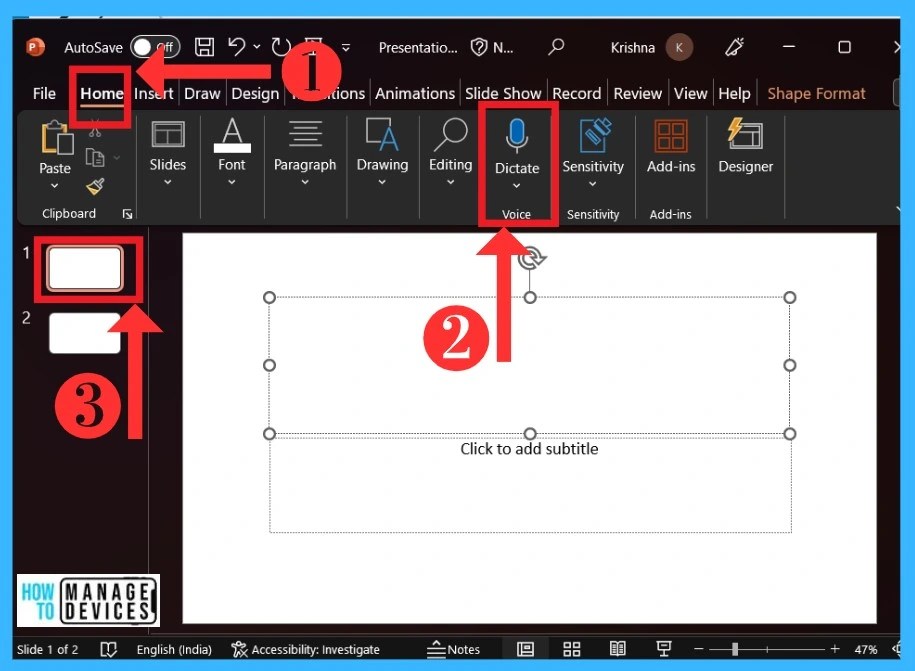Image resolution: width=915 pixels, height=671 pixels.
Task: Click the Save icon in Quick Access Toolbar
Action: [204, 47]
